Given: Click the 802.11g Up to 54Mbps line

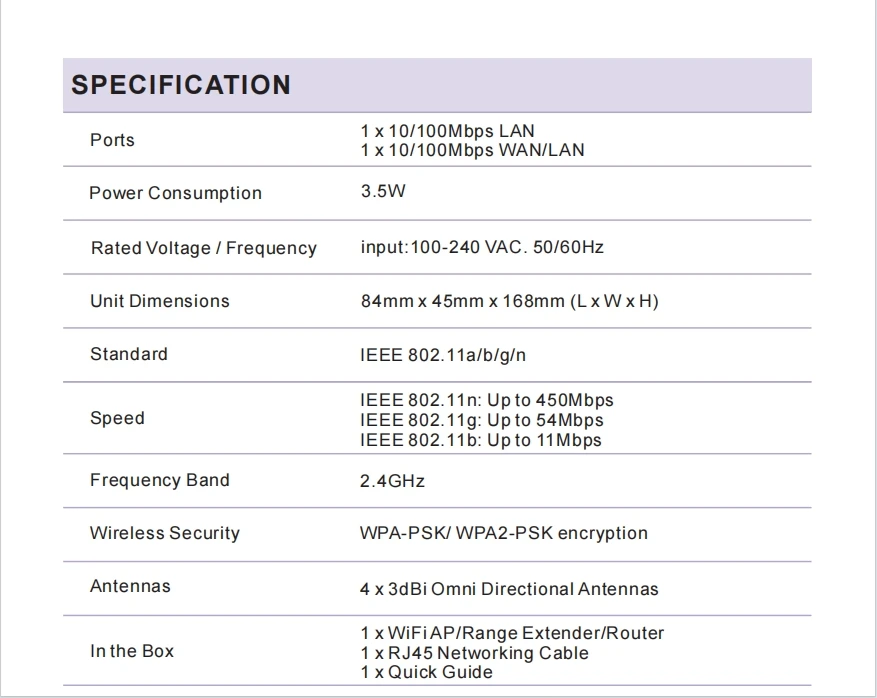Looking at the screenshot, I should (x=482, y=420).
